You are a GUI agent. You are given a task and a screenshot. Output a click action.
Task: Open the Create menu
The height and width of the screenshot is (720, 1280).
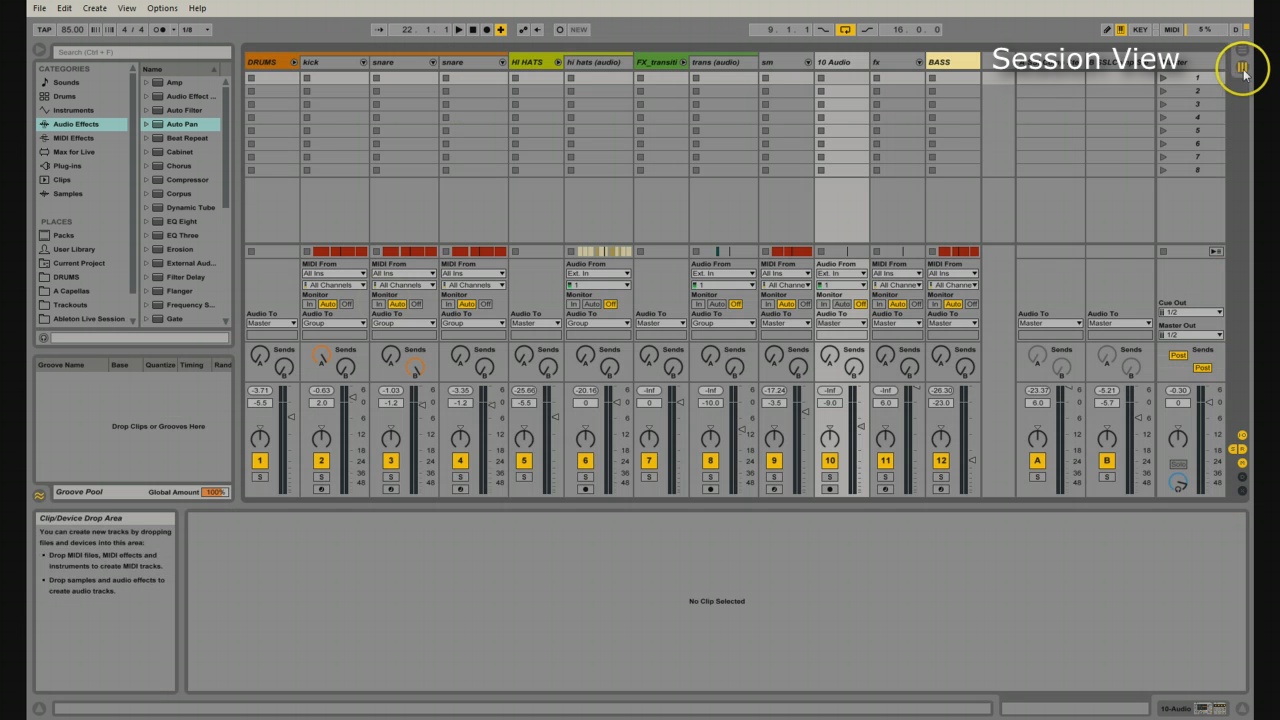(x=94, y=8)
